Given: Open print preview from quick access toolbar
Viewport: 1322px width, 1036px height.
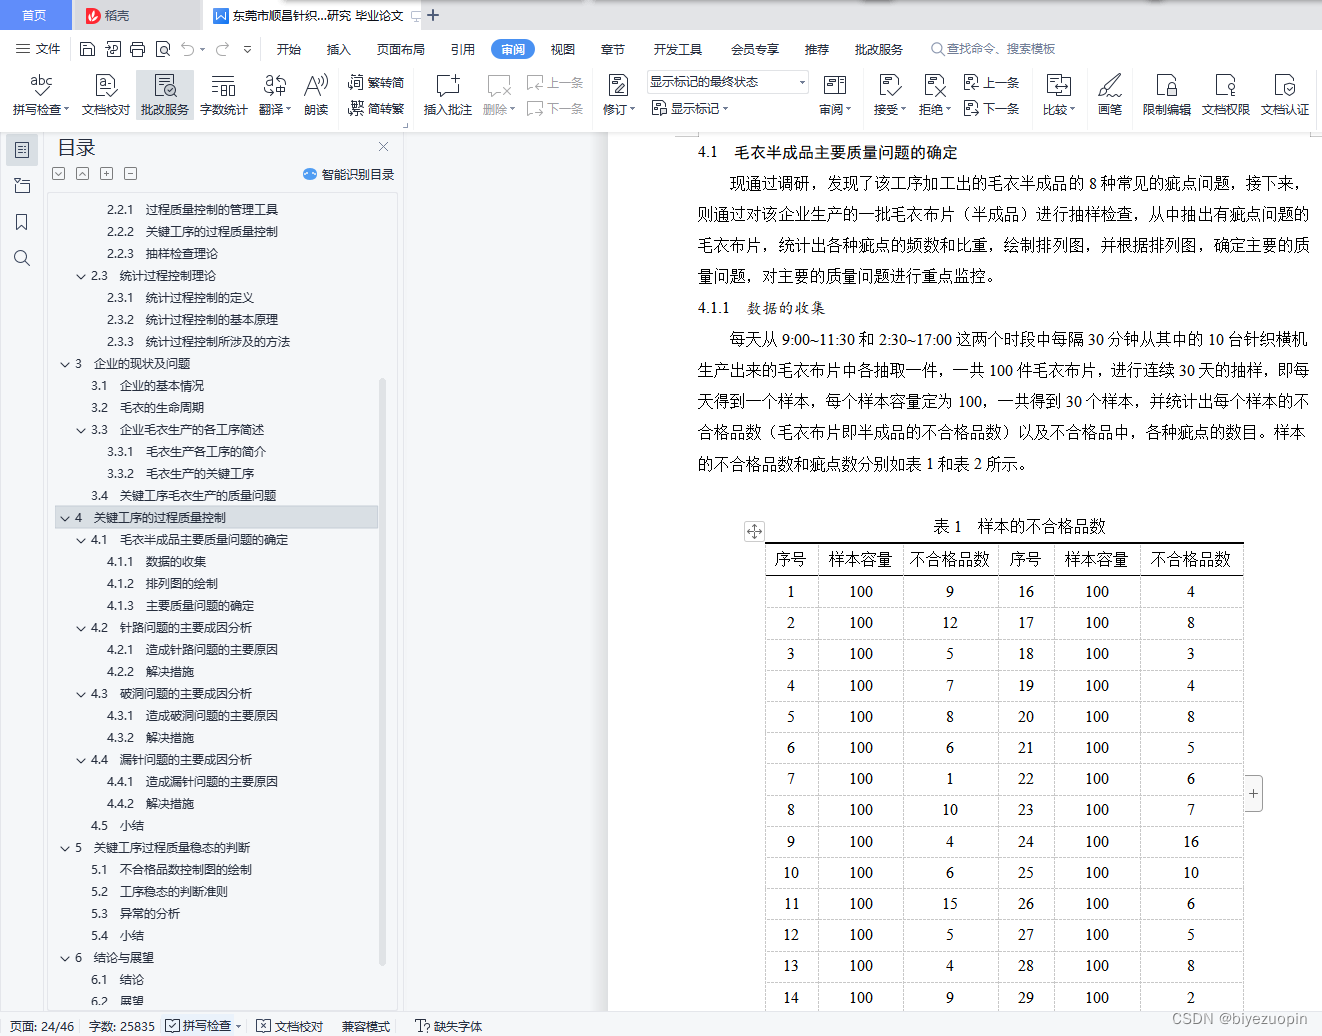Looking at the screenshot, I should tap(163, 49).
